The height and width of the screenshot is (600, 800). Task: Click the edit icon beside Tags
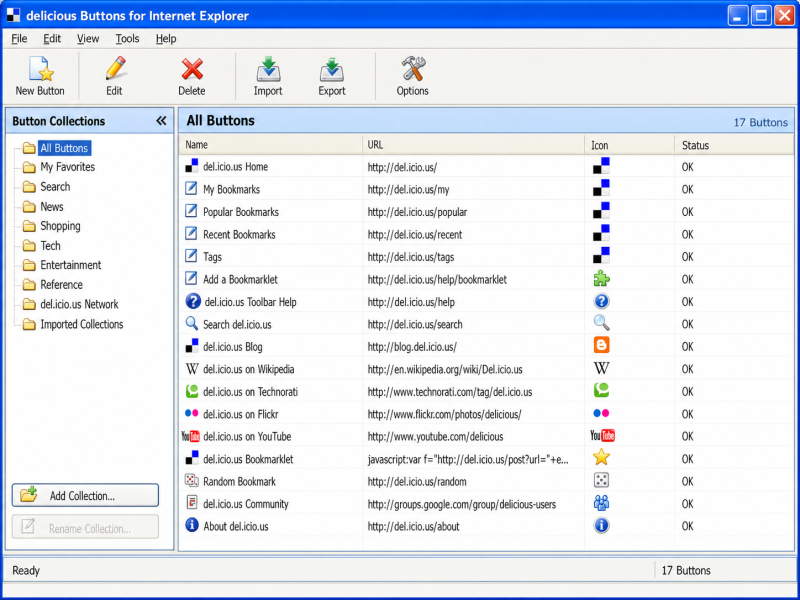click(x=191, y=256)
